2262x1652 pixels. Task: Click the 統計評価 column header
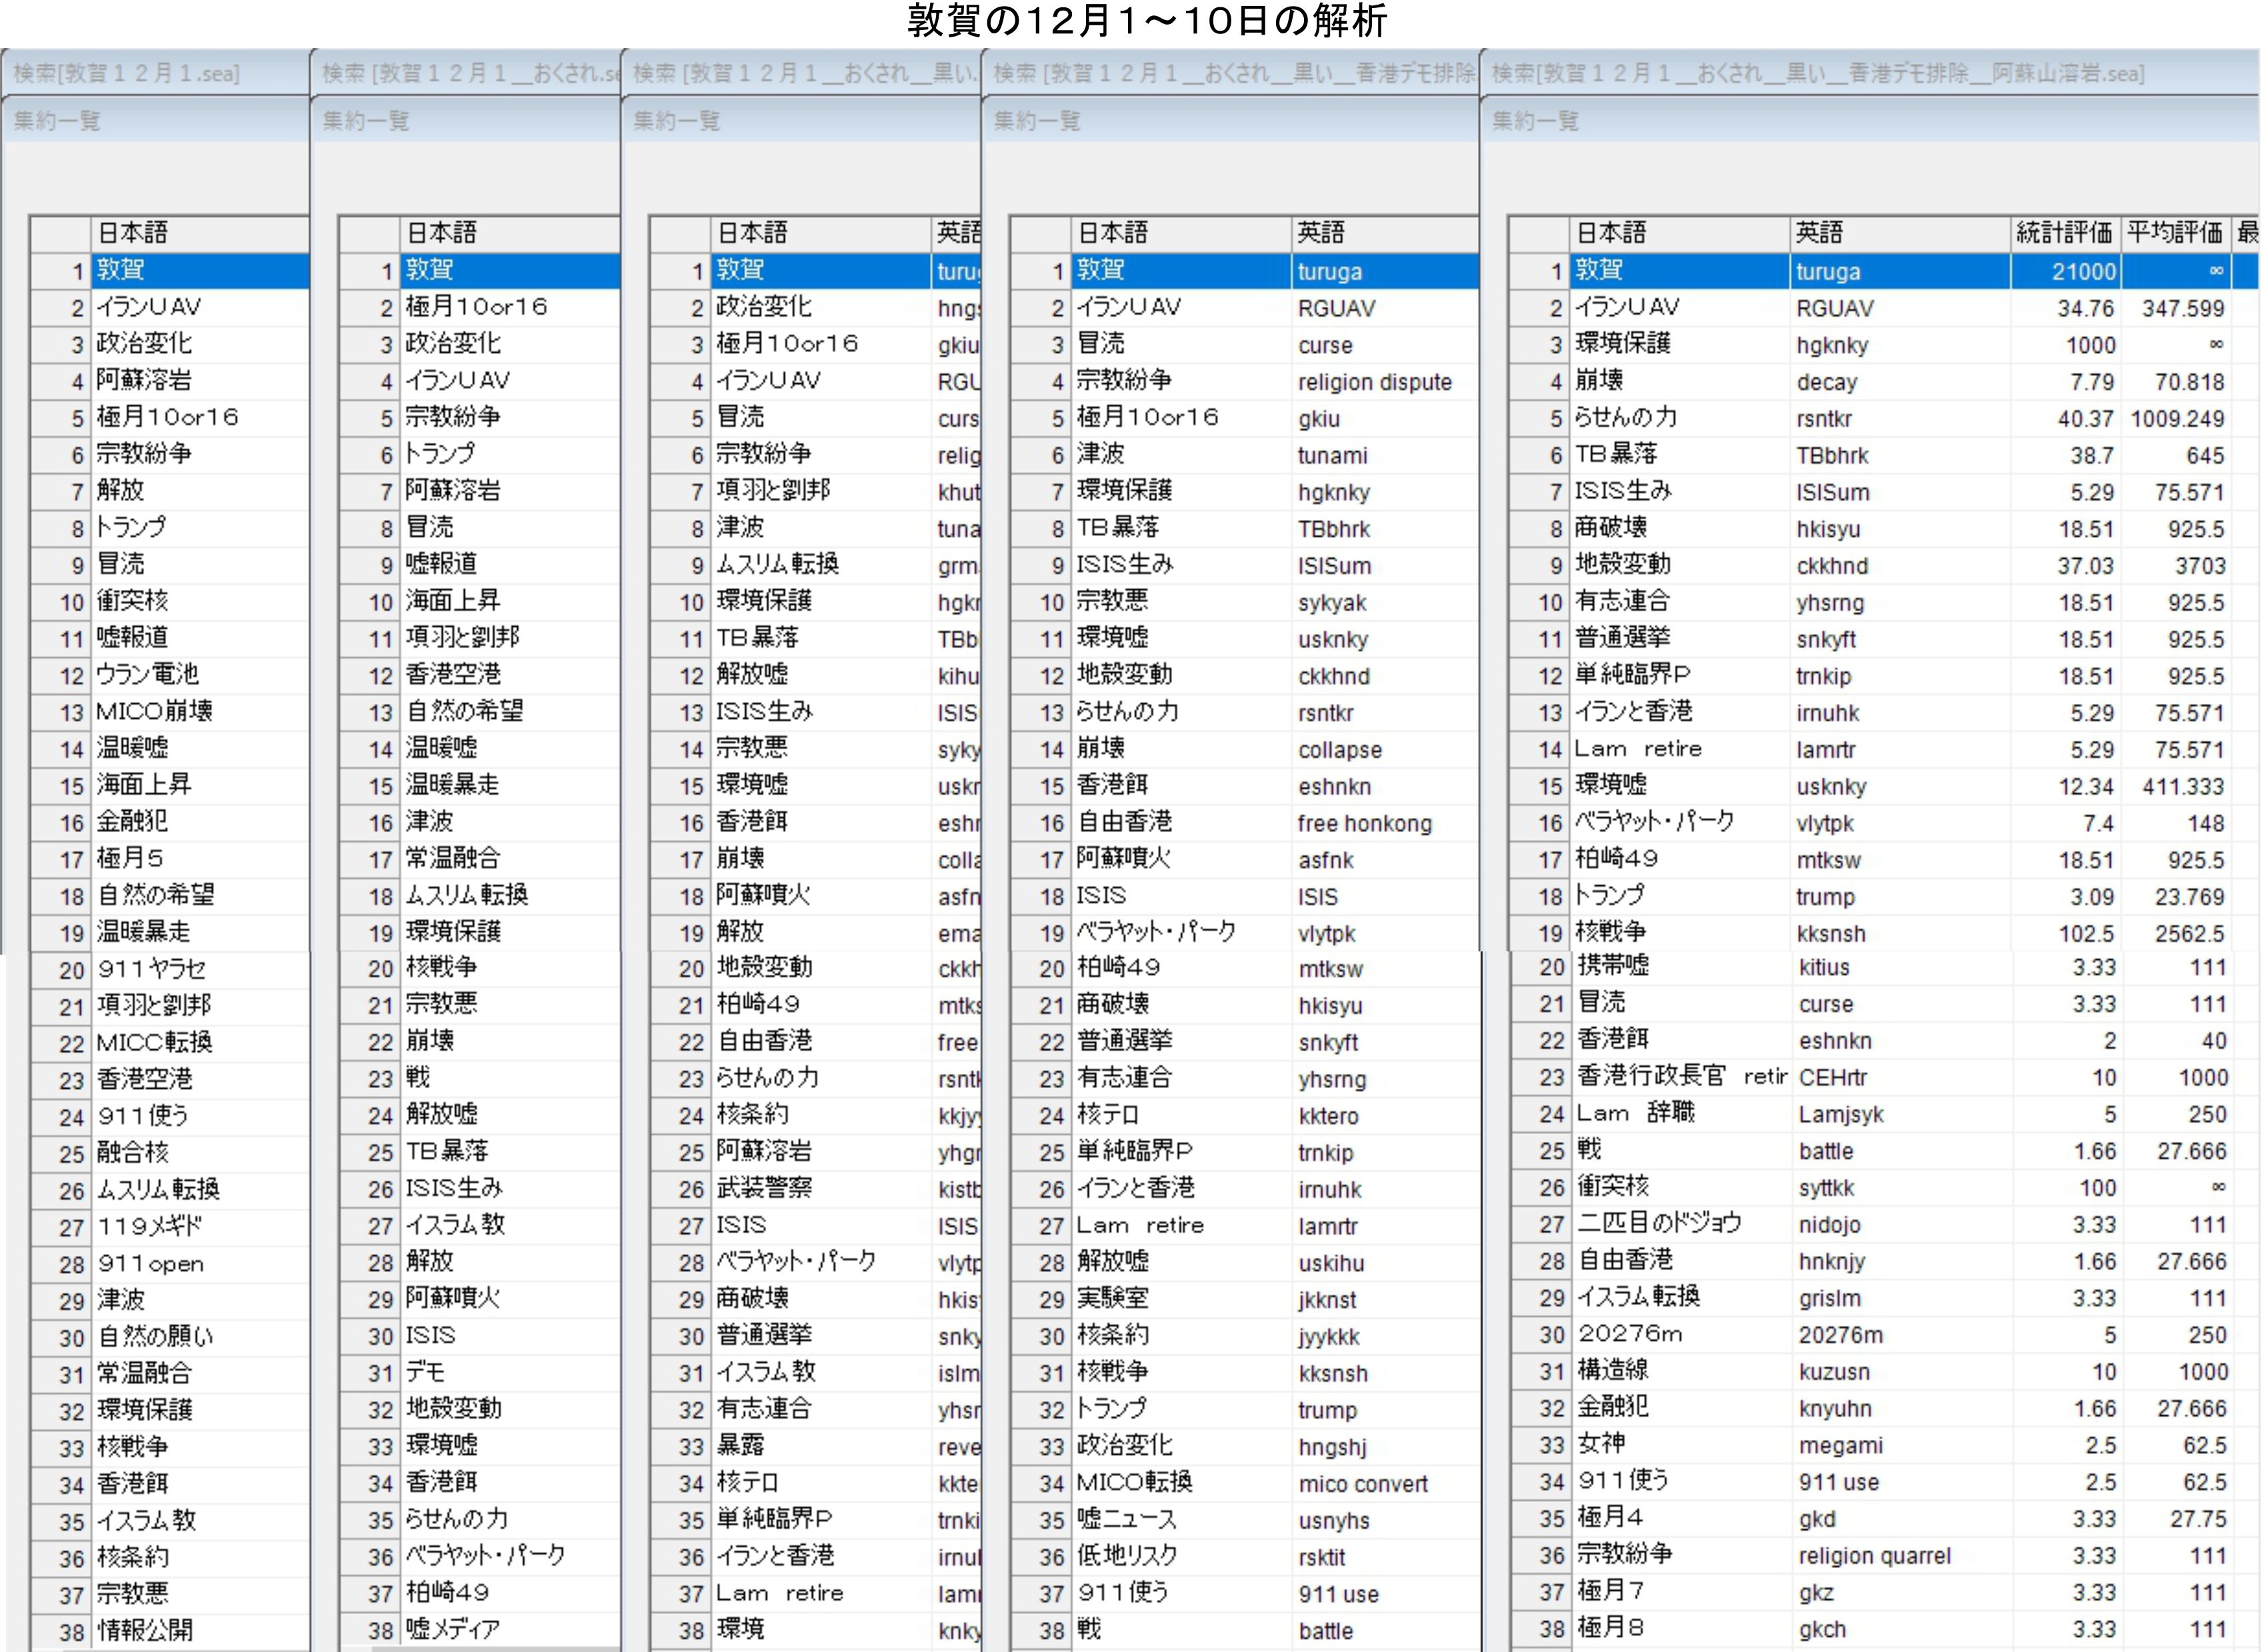click(2064, 233)
